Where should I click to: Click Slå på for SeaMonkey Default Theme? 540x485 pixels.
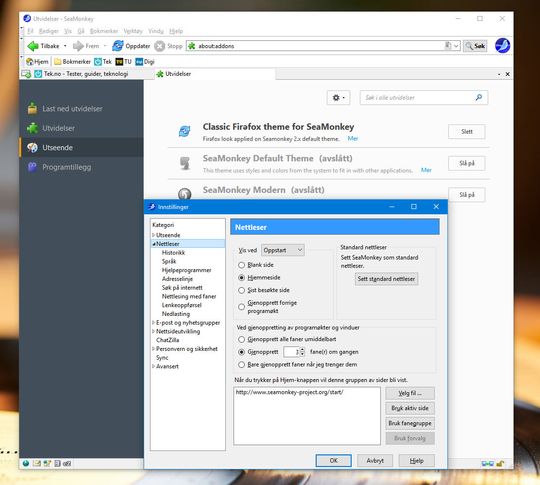pos(467,163)
